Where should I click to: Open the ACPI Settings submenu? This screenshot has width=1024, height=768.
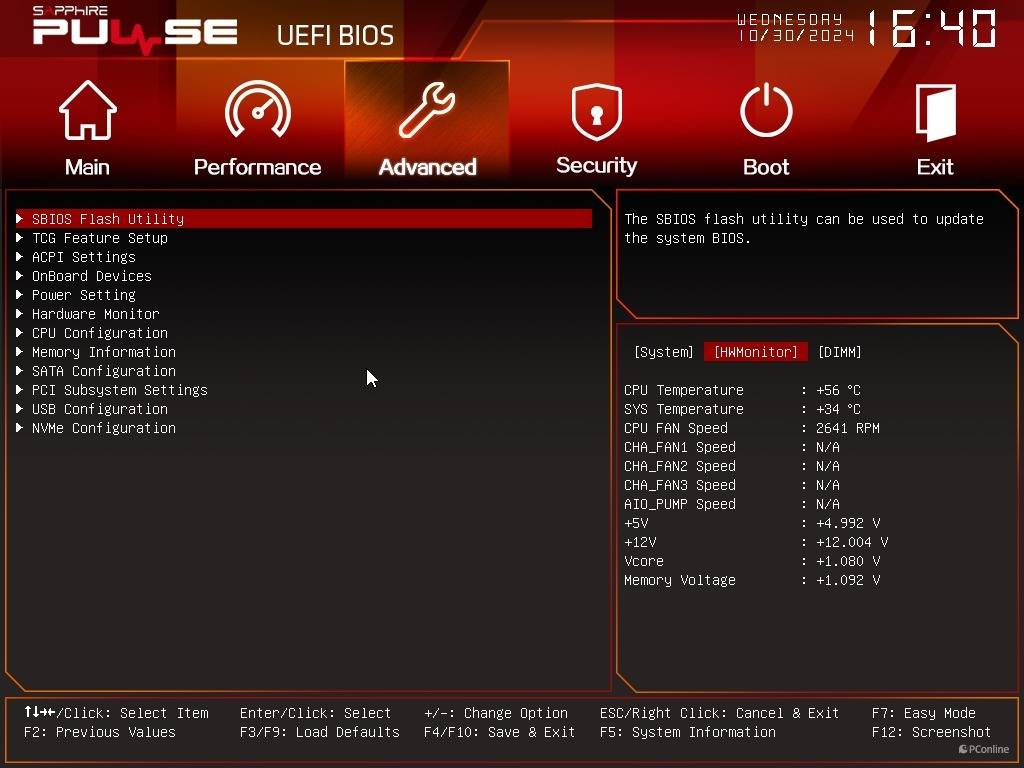pos(84,257)
